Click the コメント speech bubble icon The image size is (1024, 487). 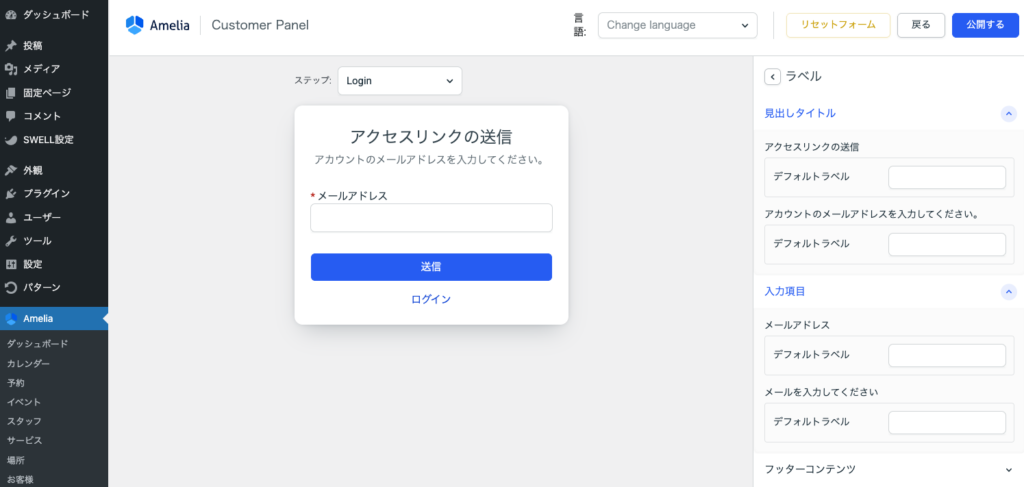click(11, 116)
